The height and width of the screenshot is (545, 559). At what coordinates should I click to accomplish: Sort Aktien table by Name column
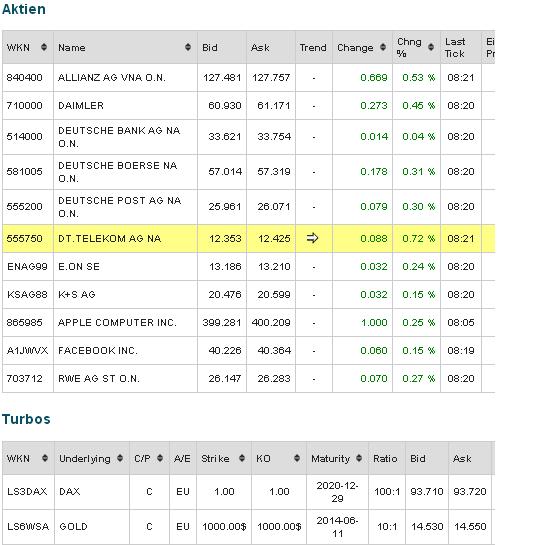[x=188, y=47]
